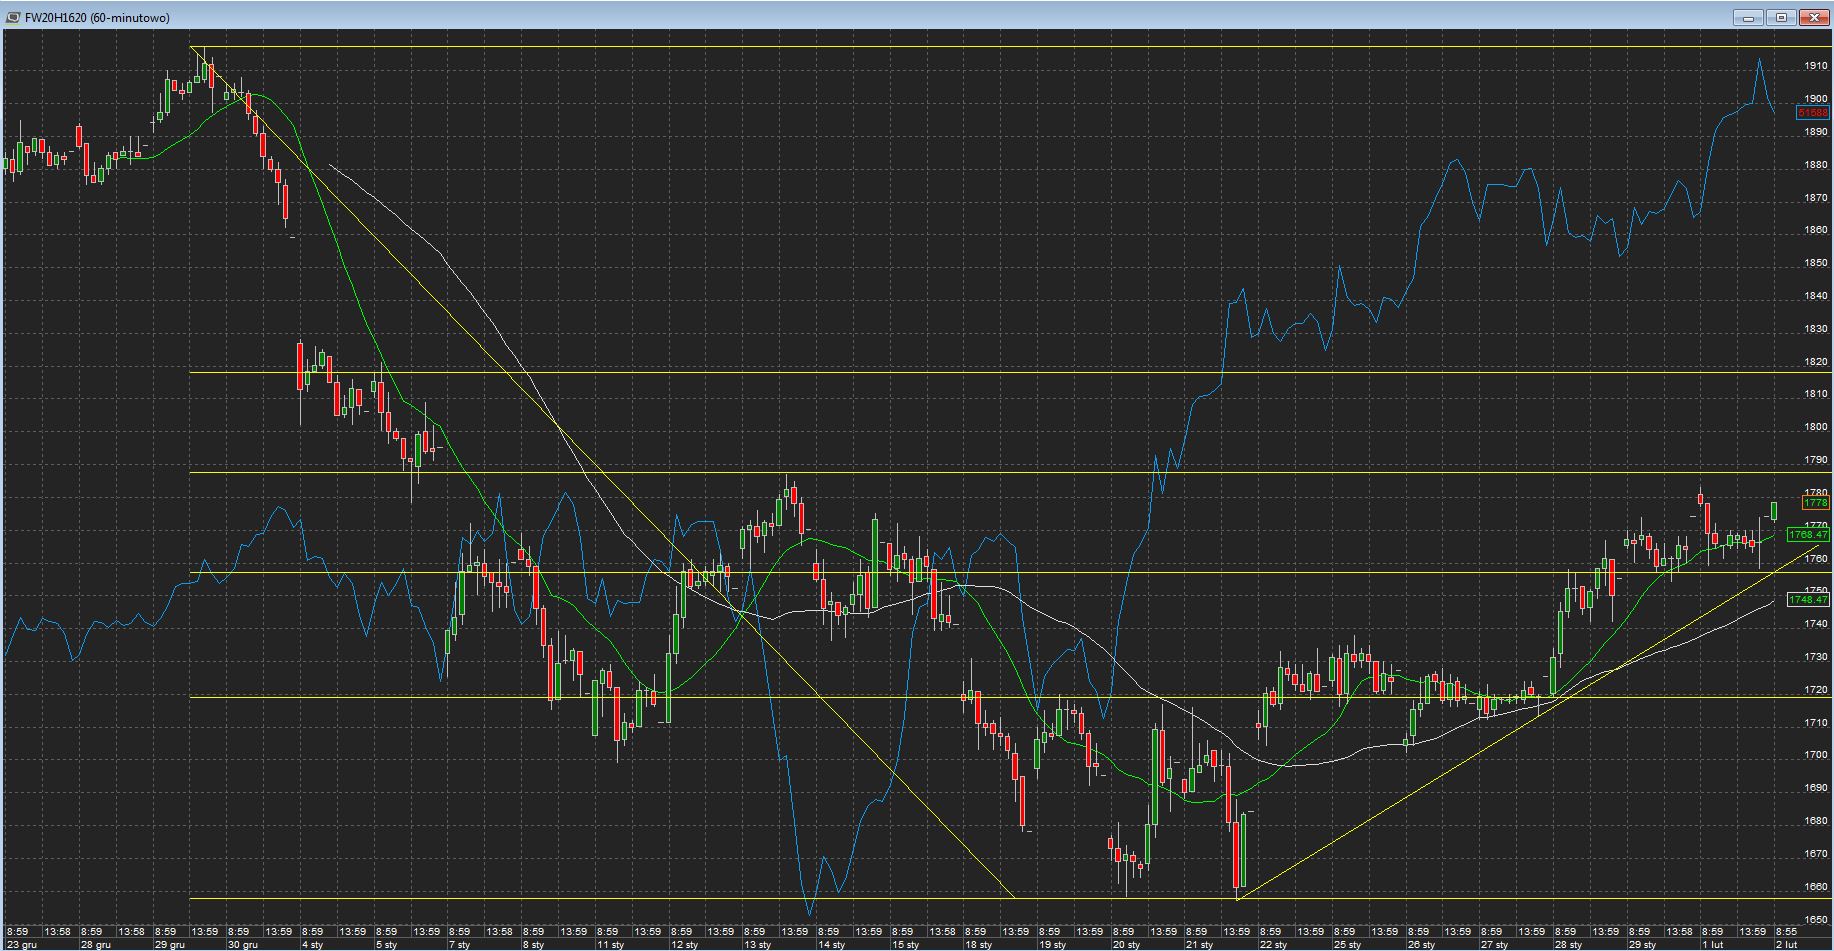Click the 12 sty date label
The height and width of the screenshot is (951, 1834).
pos(684,944)
